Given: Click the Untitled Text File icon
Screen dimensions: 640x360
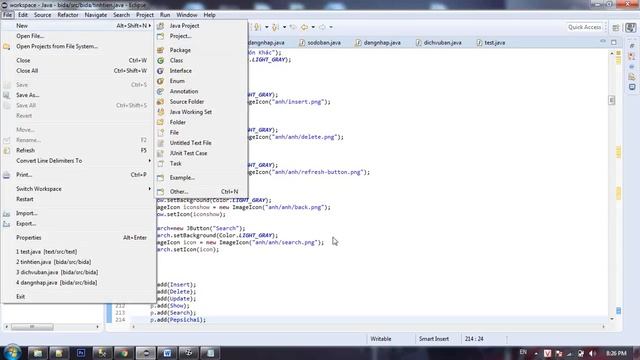Looking at the screenshot, I should click(160, 143).
